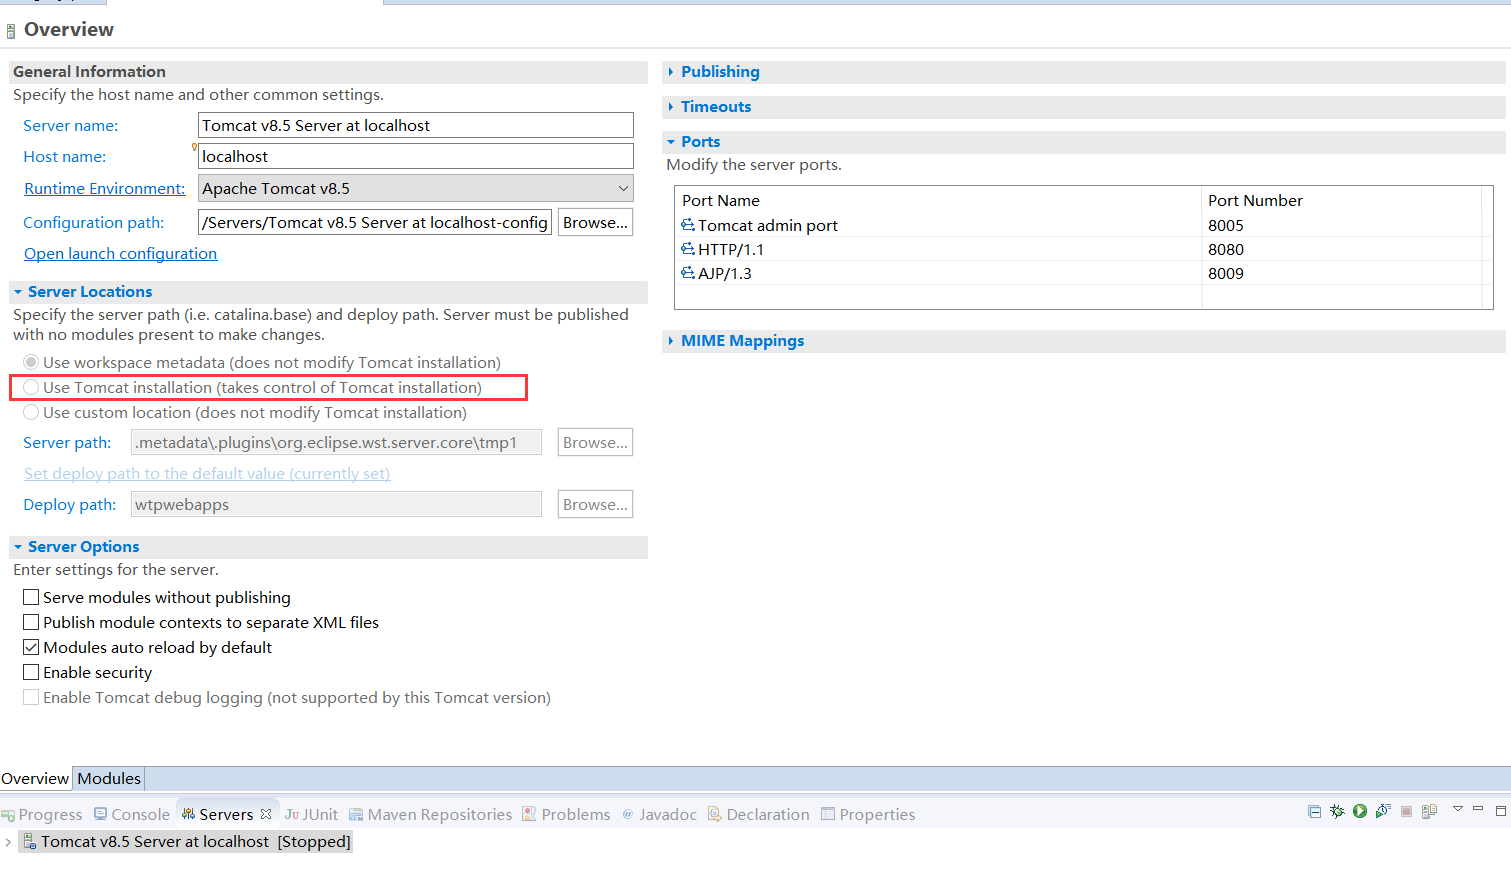Enable Serve modules without publishing

pos(31,597)
